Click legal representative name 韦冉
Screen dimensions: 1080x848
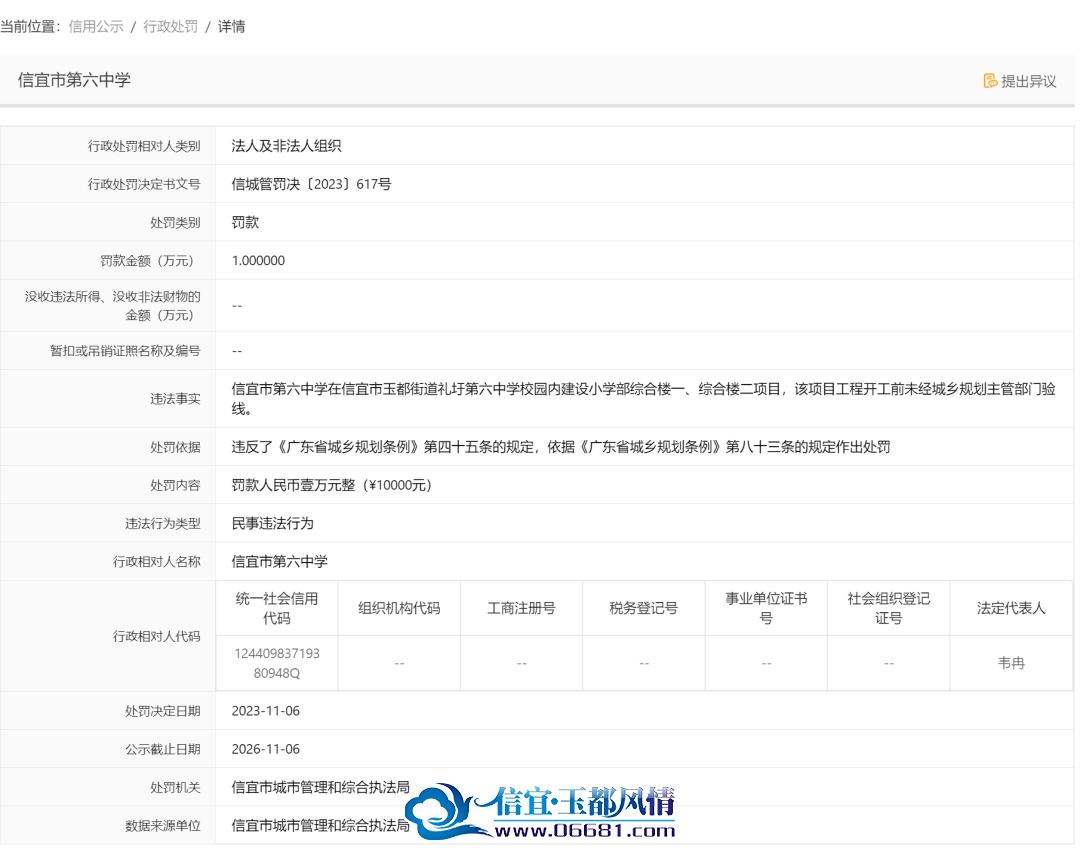pyautogui.click(x=1011, y=663)
